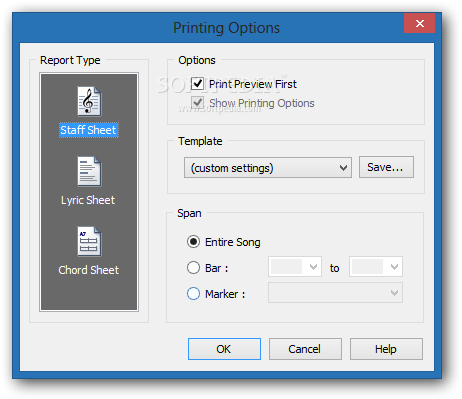Confirm with the OK button

pos(224,349)
